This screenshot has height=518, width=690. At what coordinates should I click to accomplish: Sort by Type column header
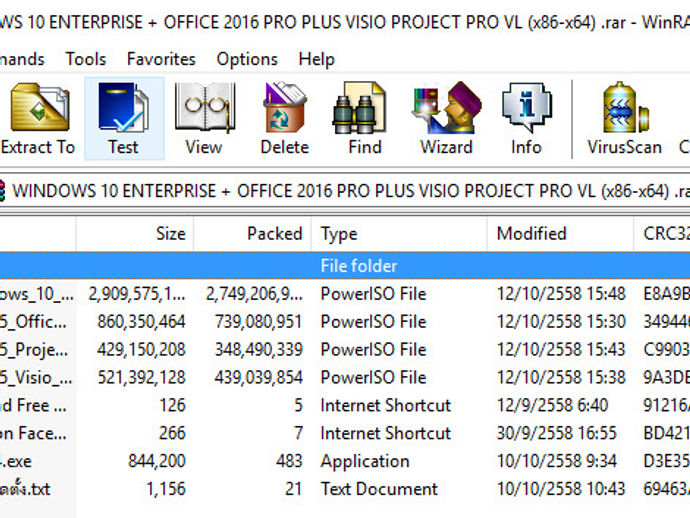point(339,234)
